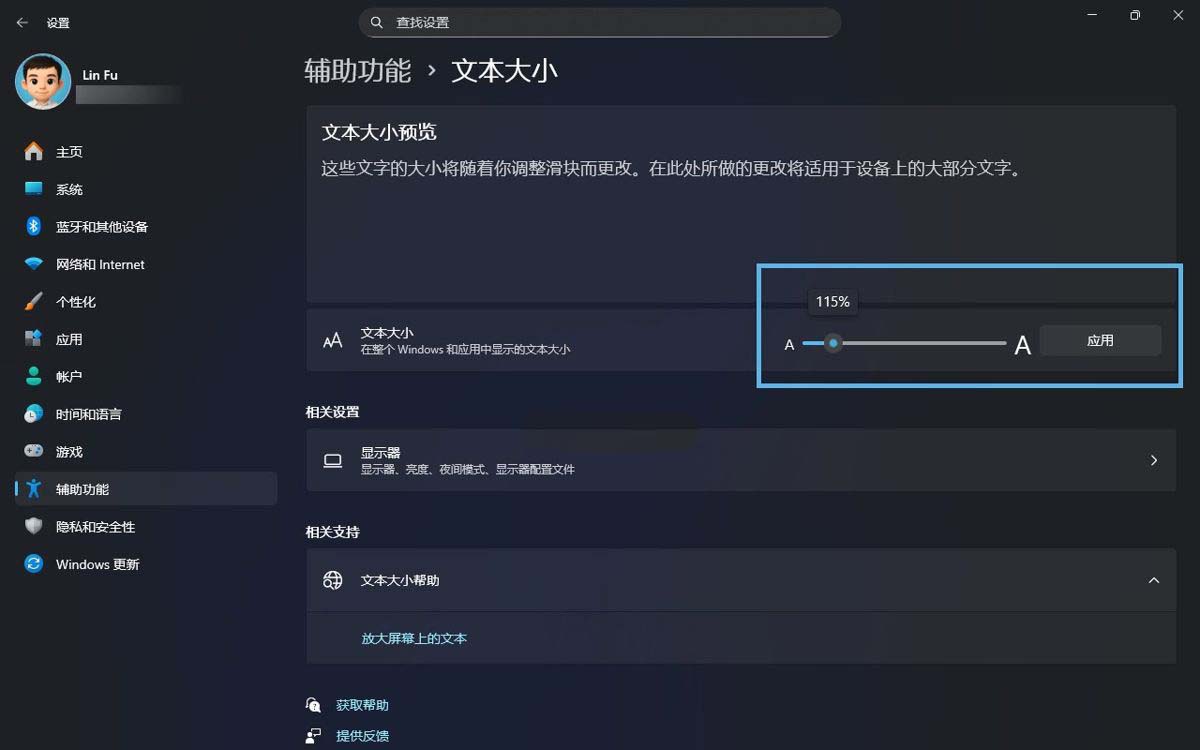Select the Gaming (游戏) controller icon
The height and width of the screenshot is (750, 1200).
click(34, 452)
